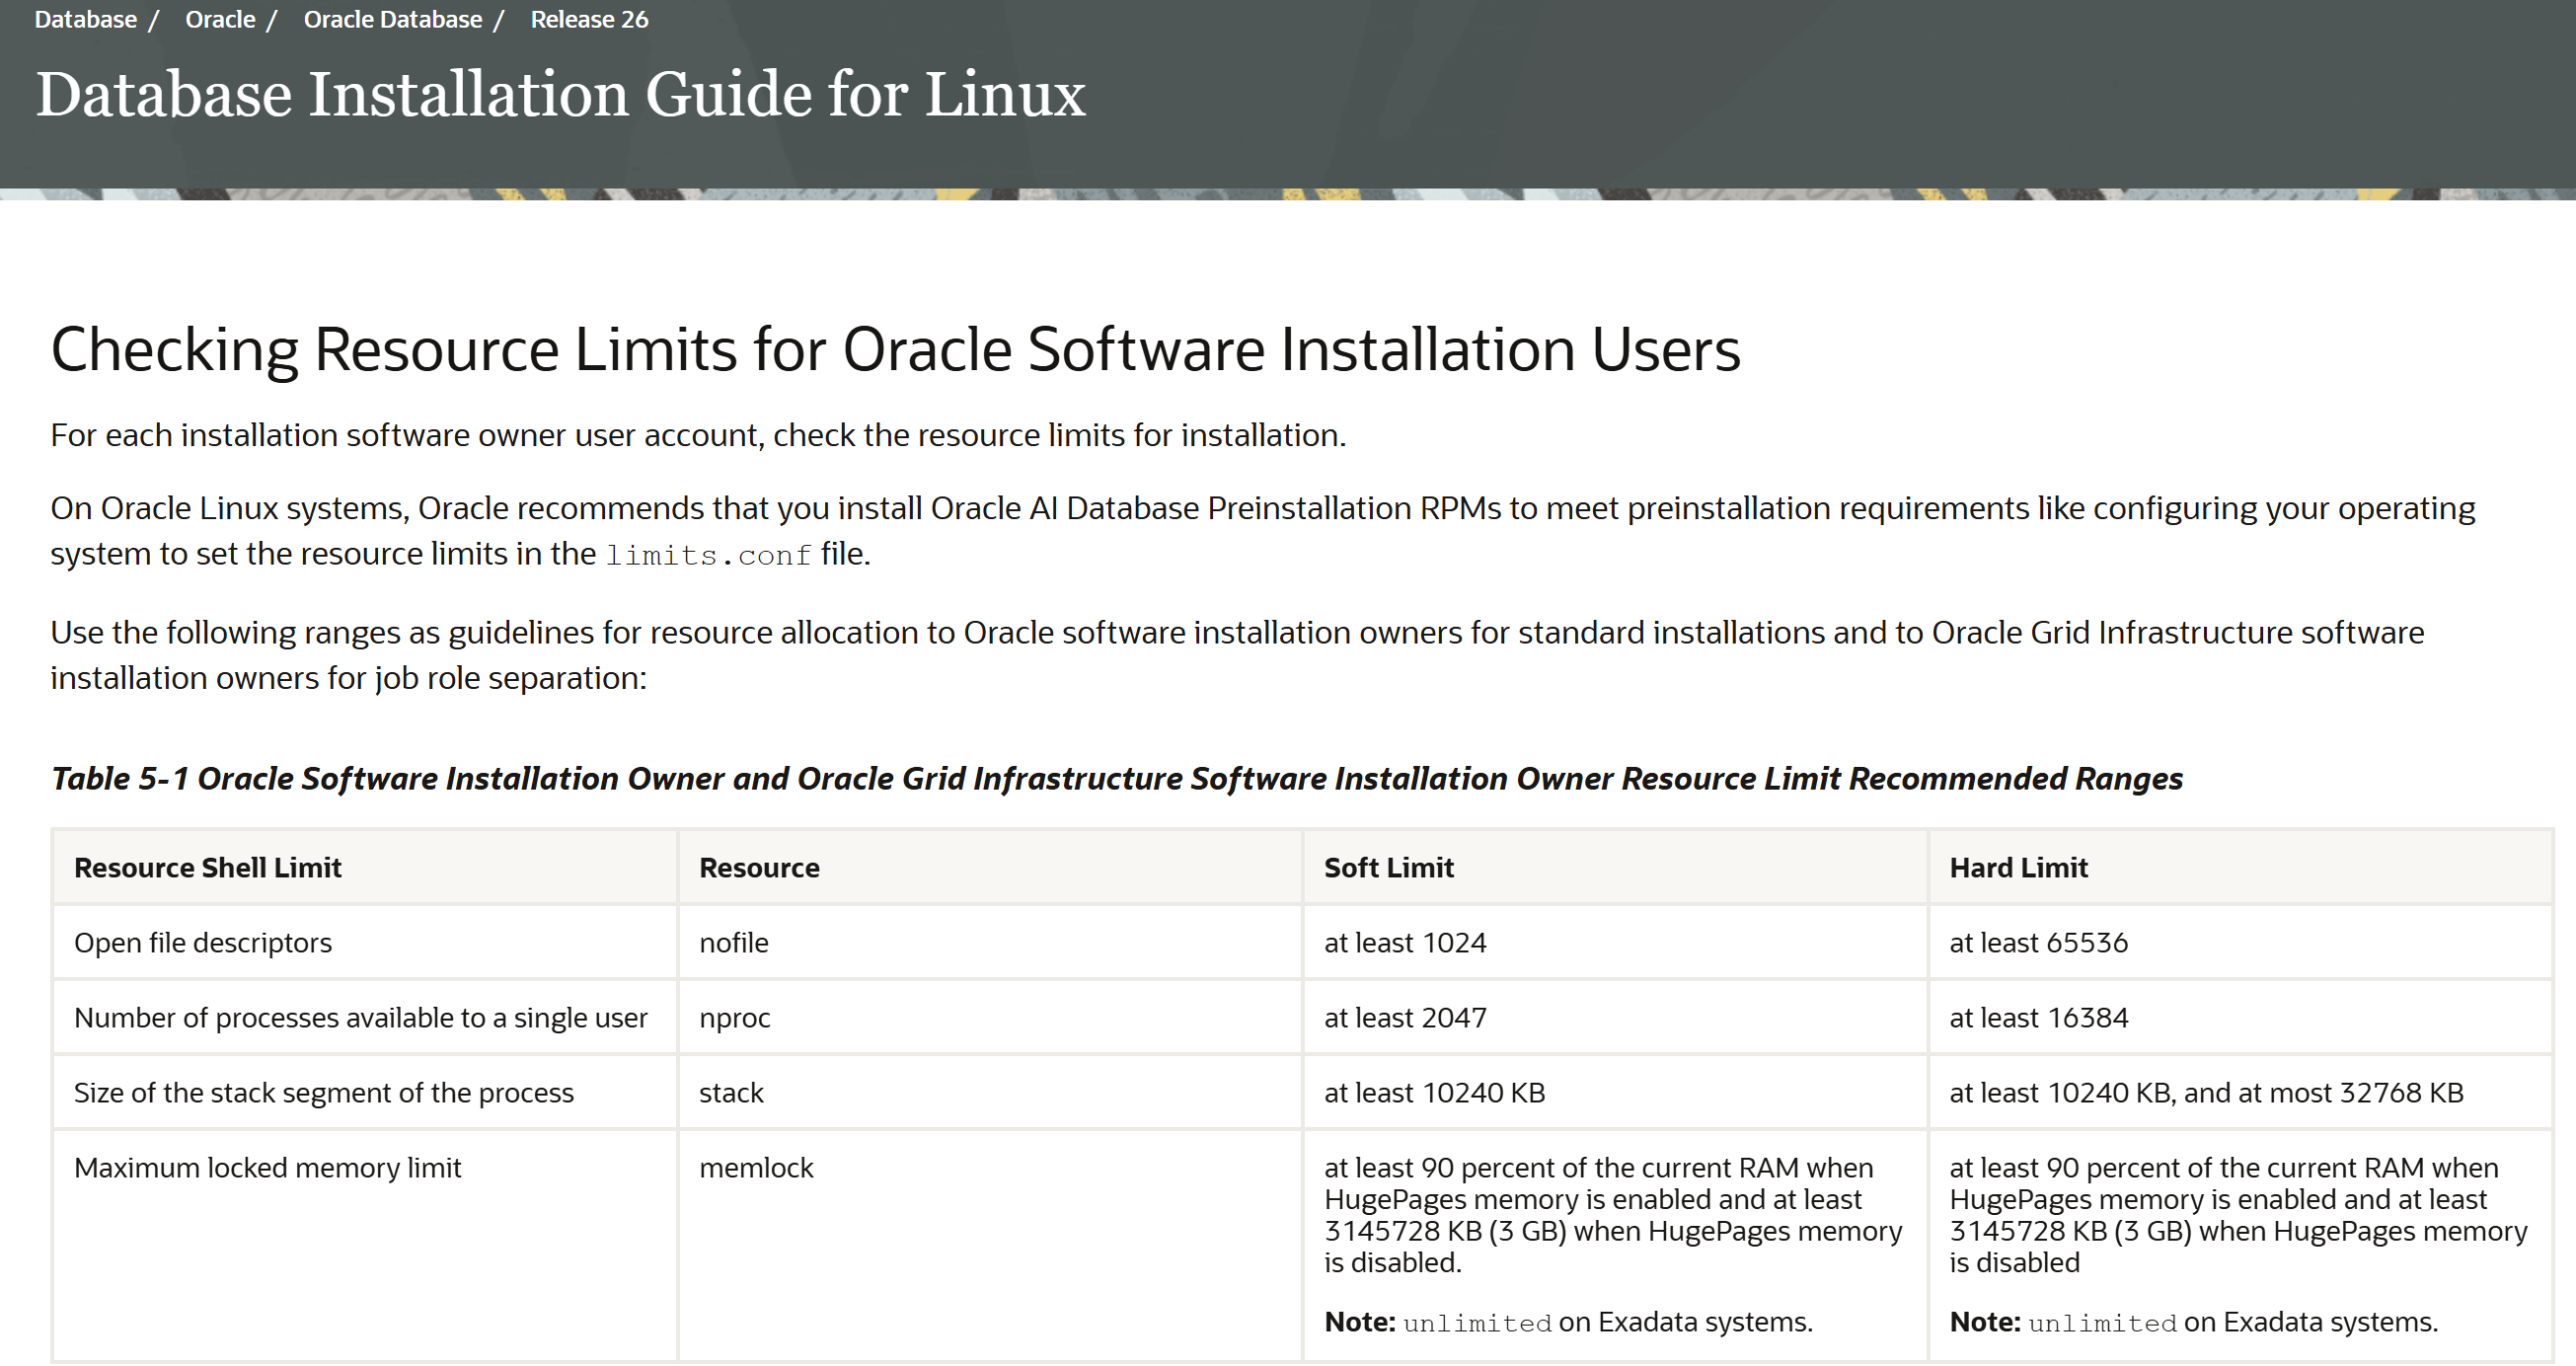Screen dimensions: 2576x1366
Task: Click the Hard Limit column header
Action: [2018, 868]
